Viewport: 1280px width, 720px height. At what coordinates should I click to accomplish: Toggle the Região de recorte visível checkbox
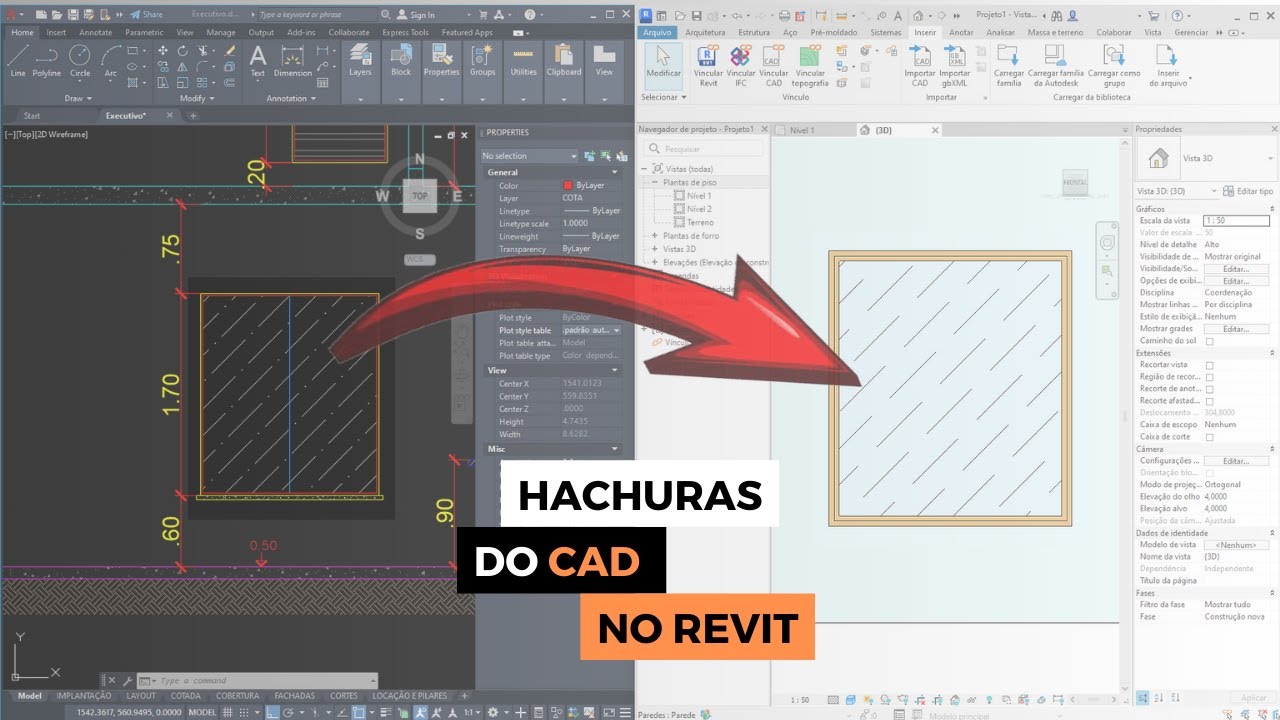[1209, 377]
